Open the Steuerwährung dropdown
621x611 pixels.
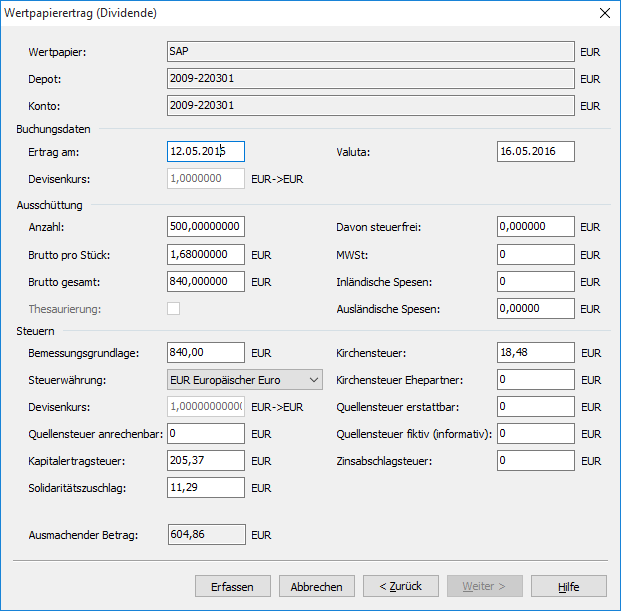click(245, 380)
